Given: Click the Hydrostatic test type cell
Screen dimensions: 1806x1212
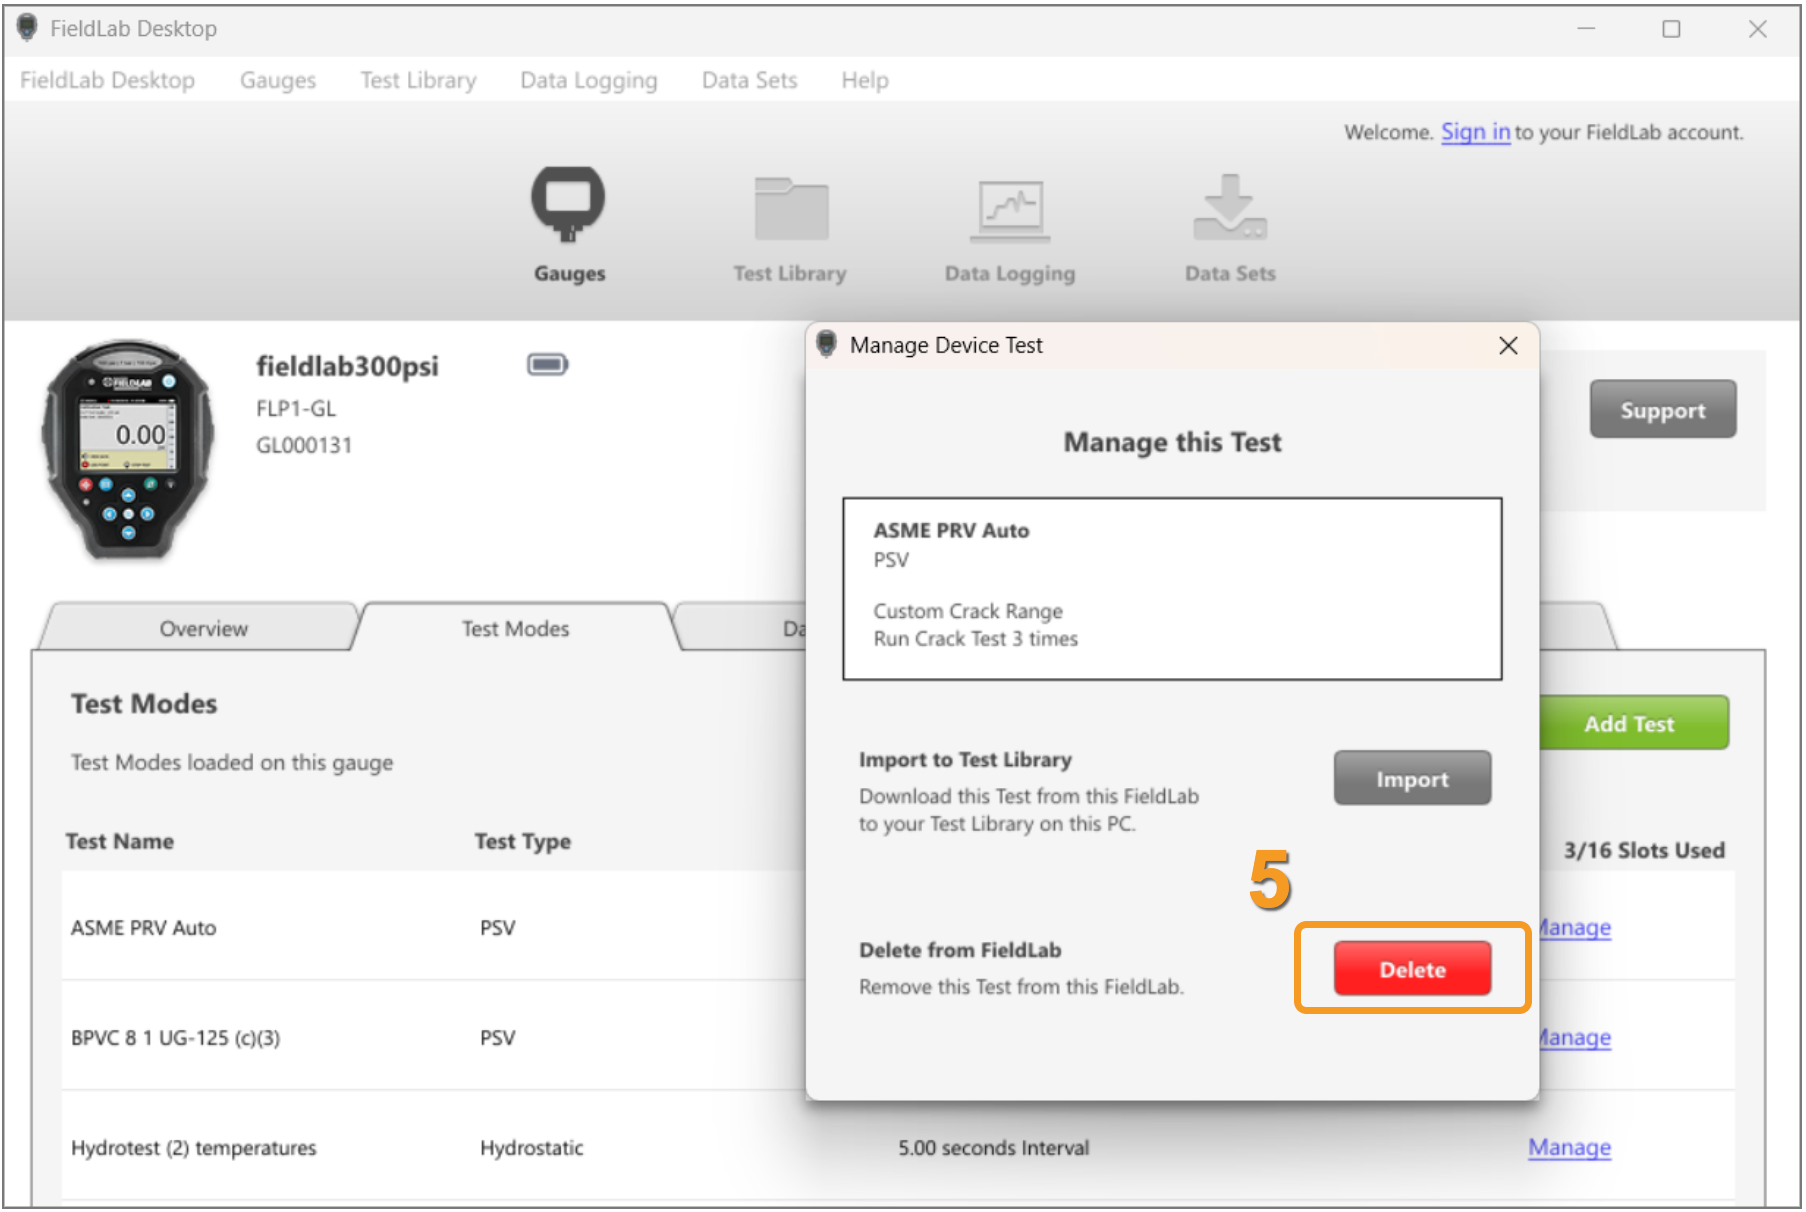Looking at the screenshot, I should [531, 1148].
